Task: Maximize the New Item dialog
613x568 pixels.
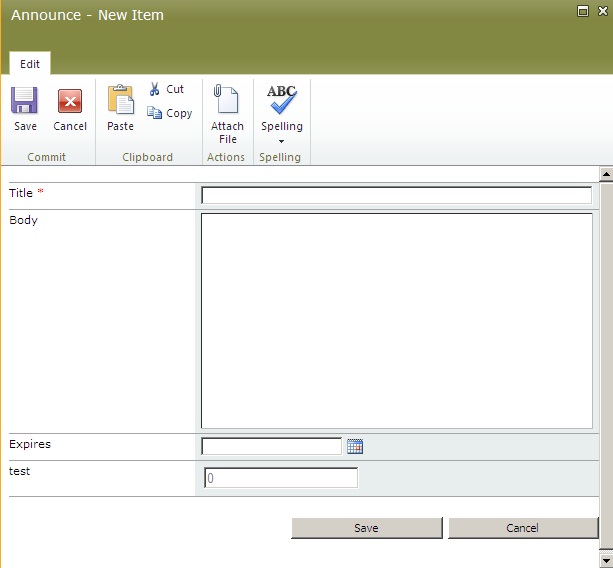Action: click(x=583, y=11)
